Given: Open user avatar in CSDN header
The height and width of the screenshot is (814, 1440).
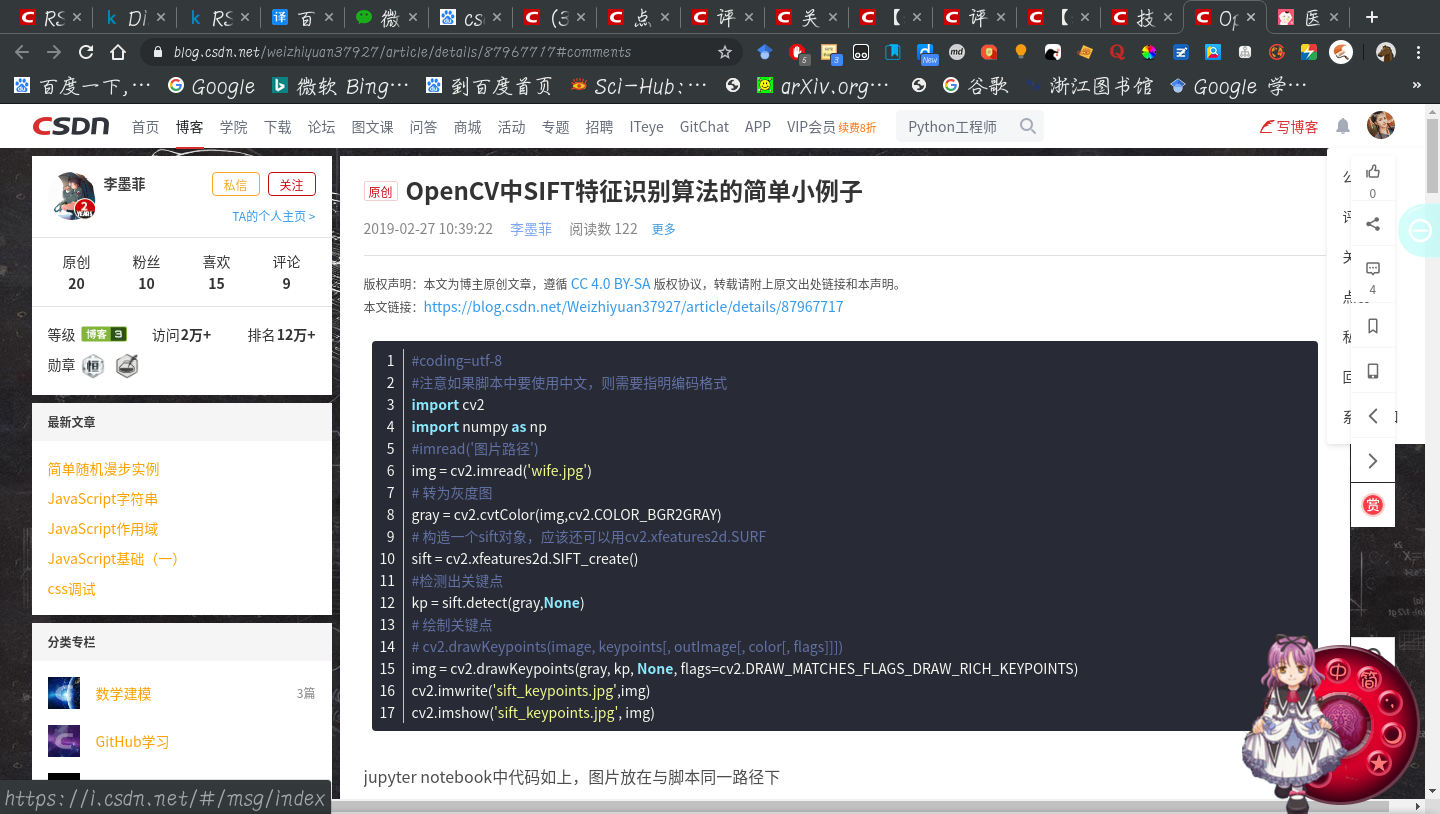Looking at the screenshot, I should [1381, 125].
